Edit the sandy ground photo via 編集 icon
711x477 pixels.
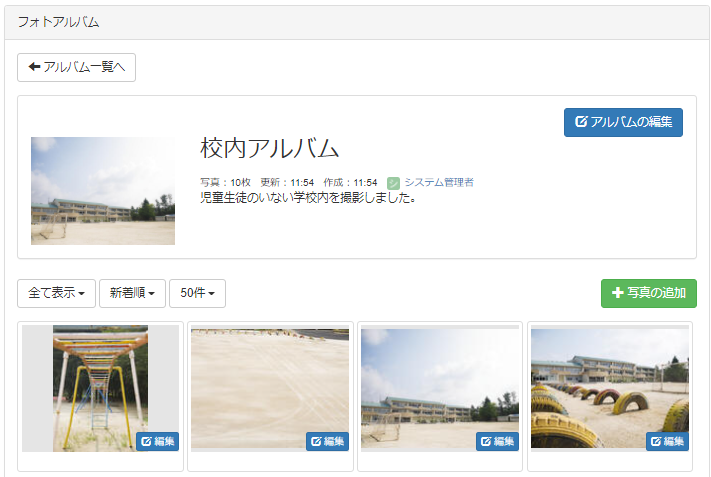tap(328, 441)
